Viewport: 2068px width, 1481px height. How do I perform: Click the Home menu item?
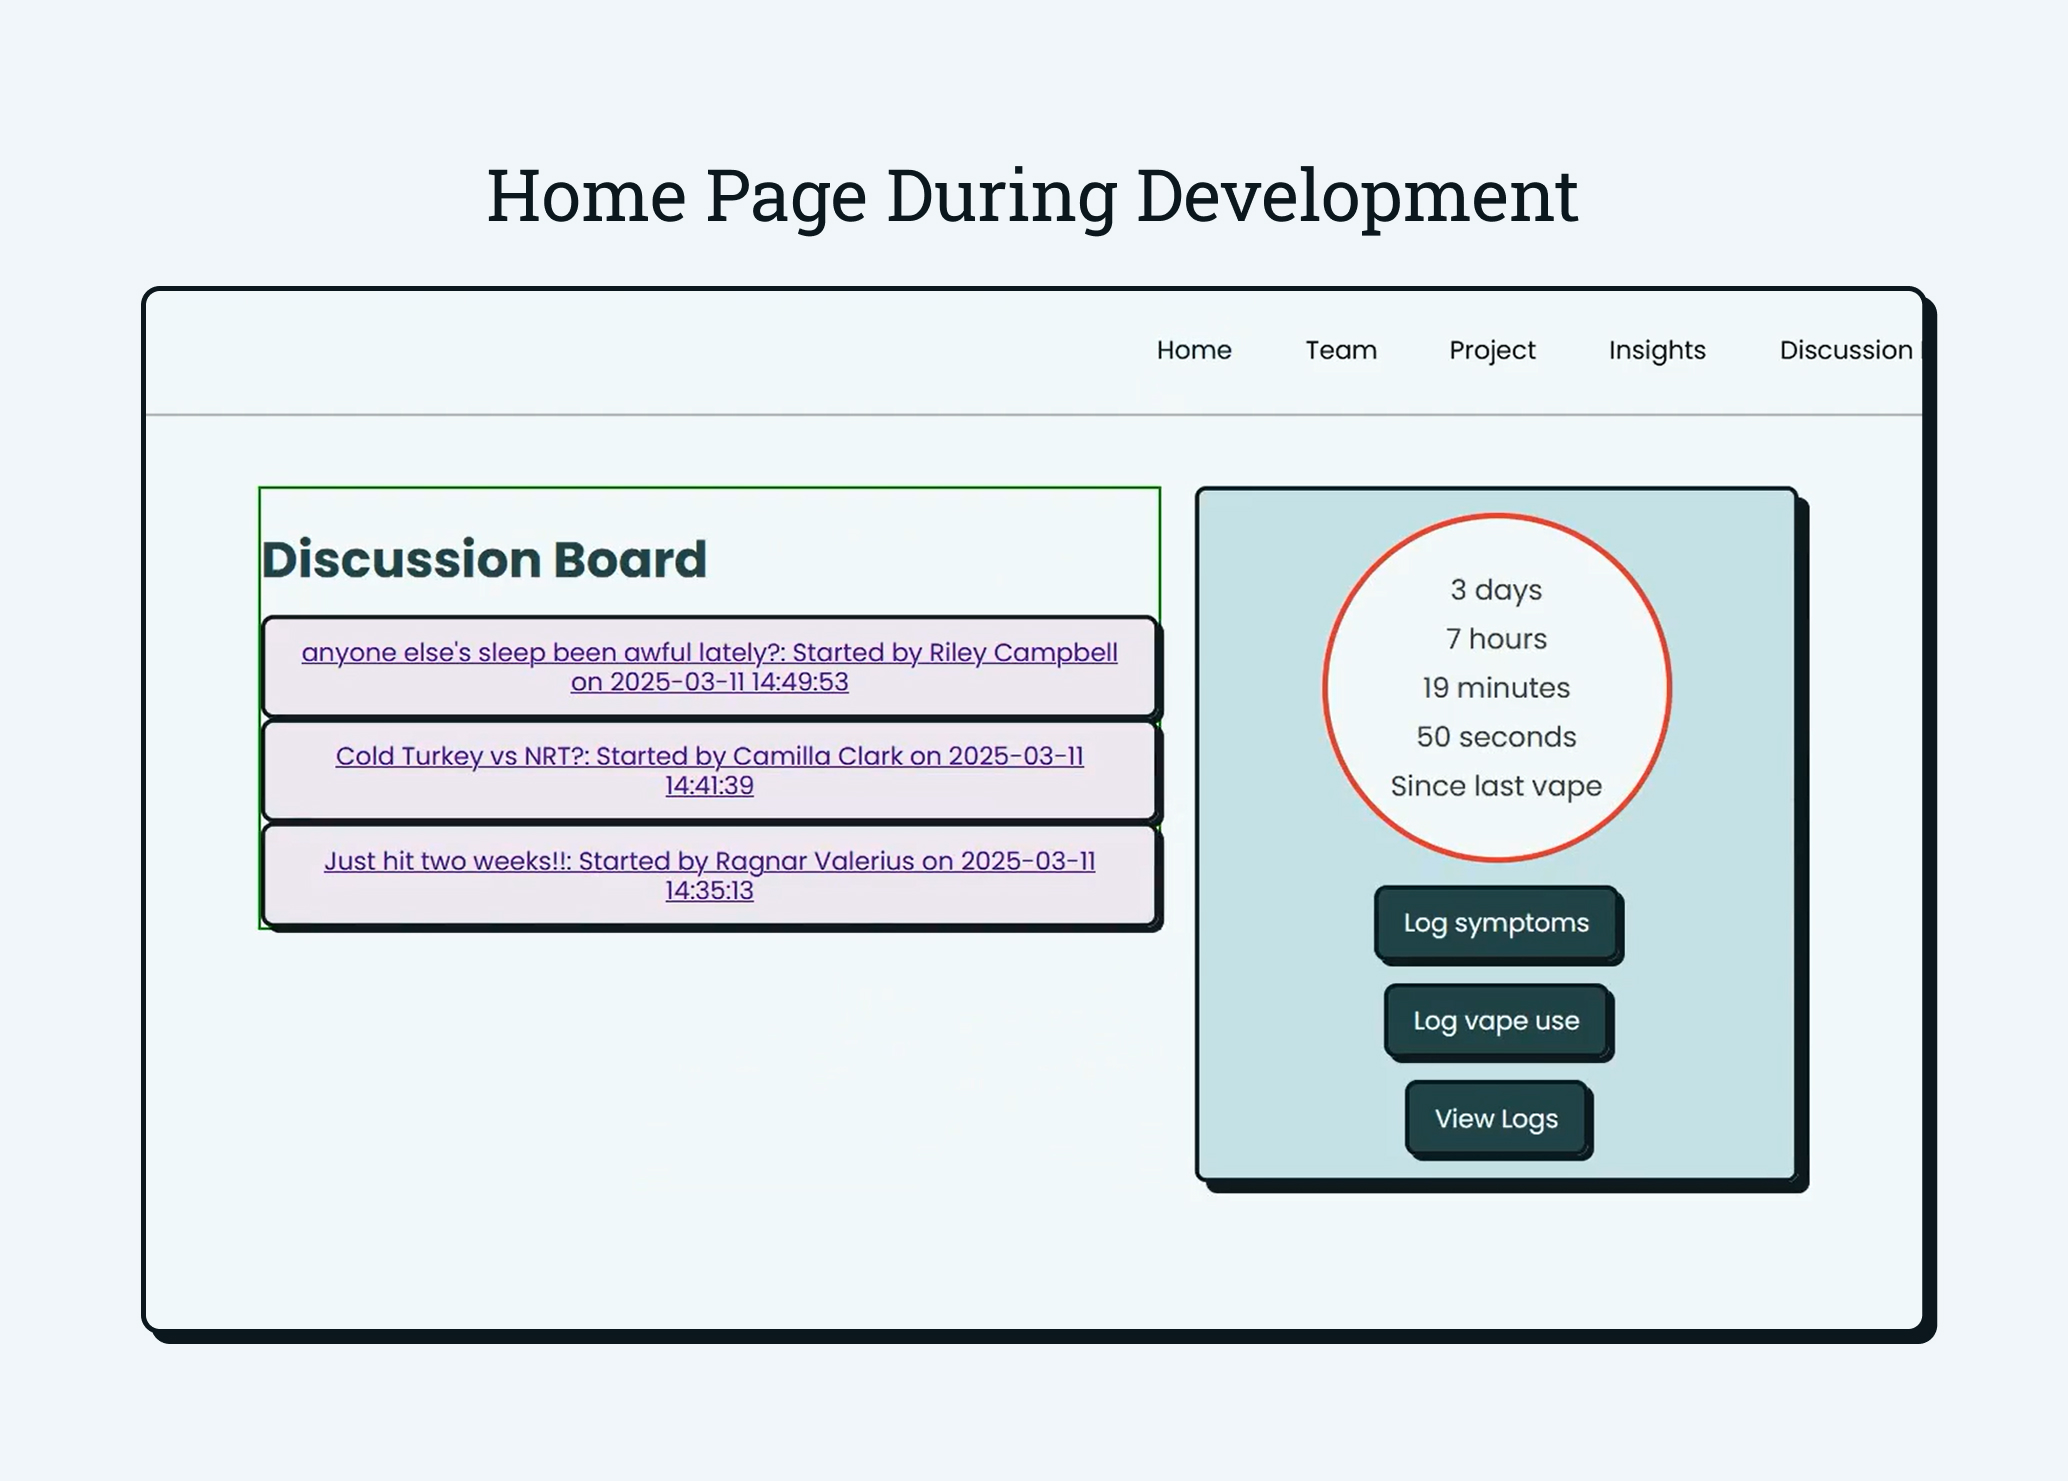tap(1194, 350)
